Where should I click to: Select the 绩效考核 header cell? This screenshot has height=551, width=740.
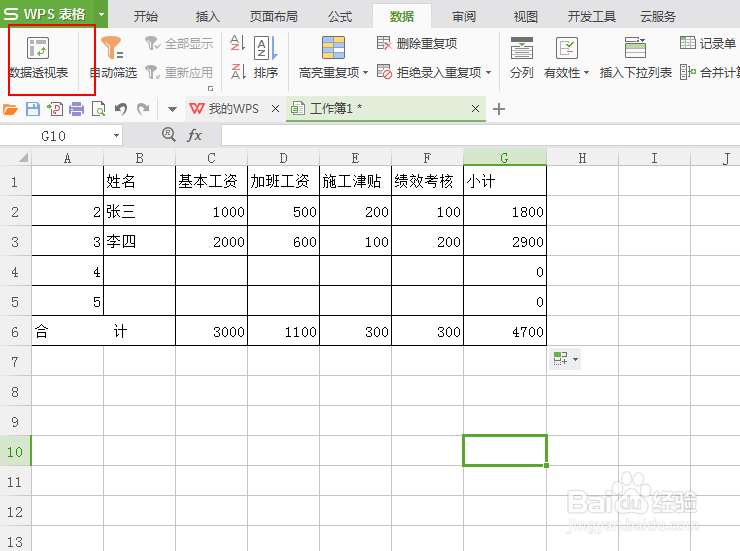tap(427, 181)
